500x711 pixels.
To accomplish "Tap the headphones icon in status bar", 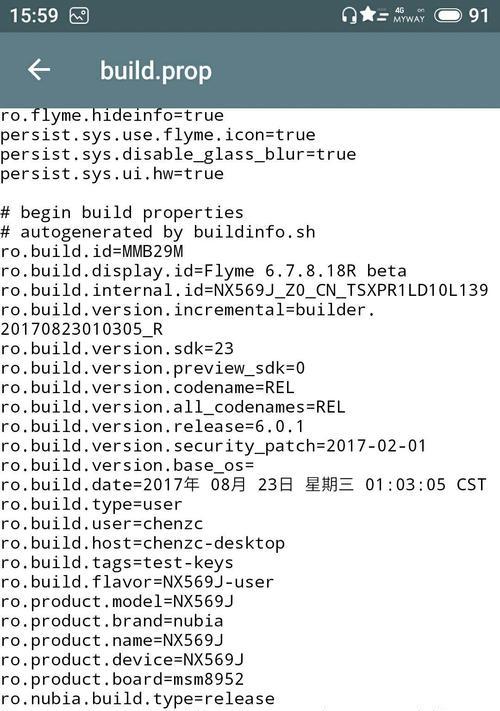I will (x=349, y=16).
